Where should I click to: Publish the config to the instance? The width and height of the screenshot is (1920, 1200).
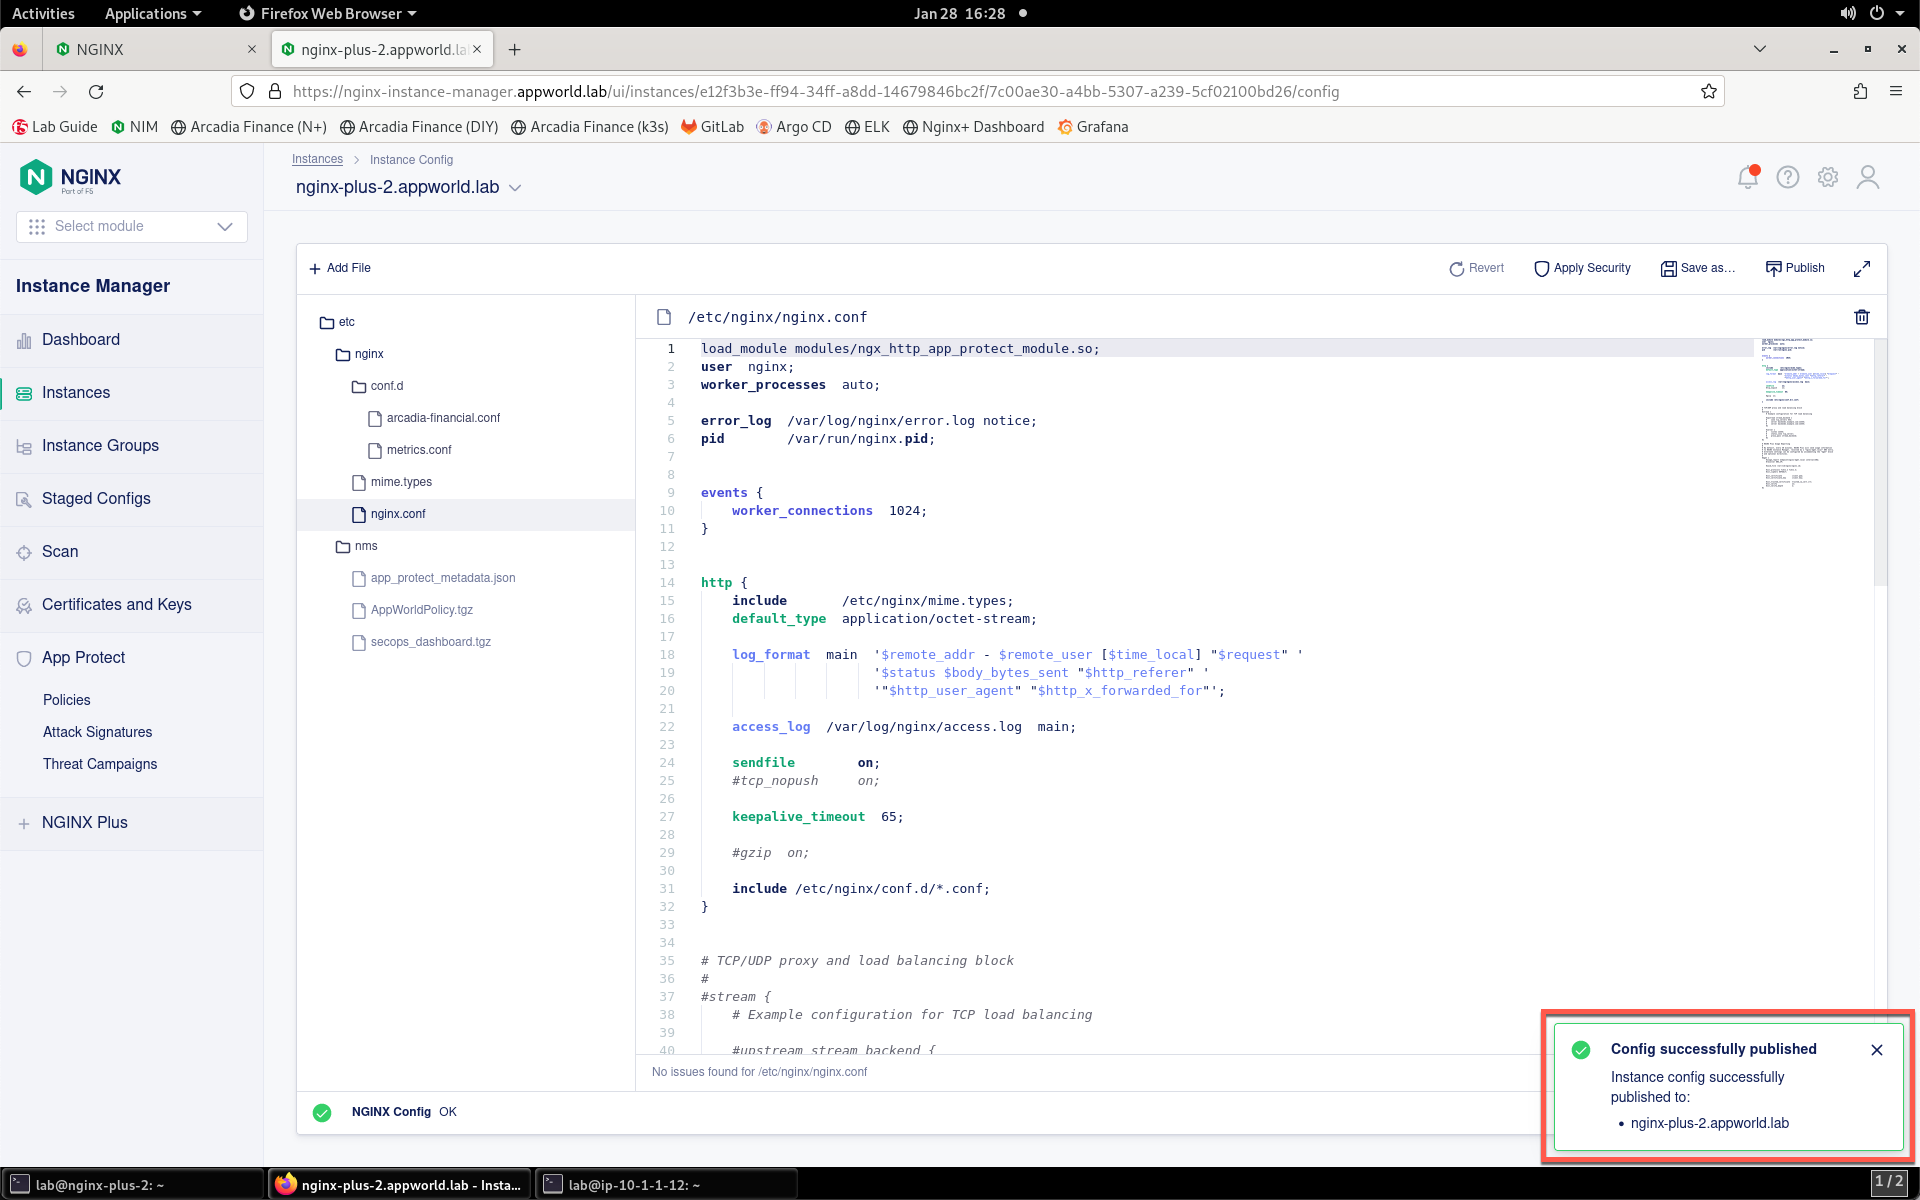tap(1795, 268)
